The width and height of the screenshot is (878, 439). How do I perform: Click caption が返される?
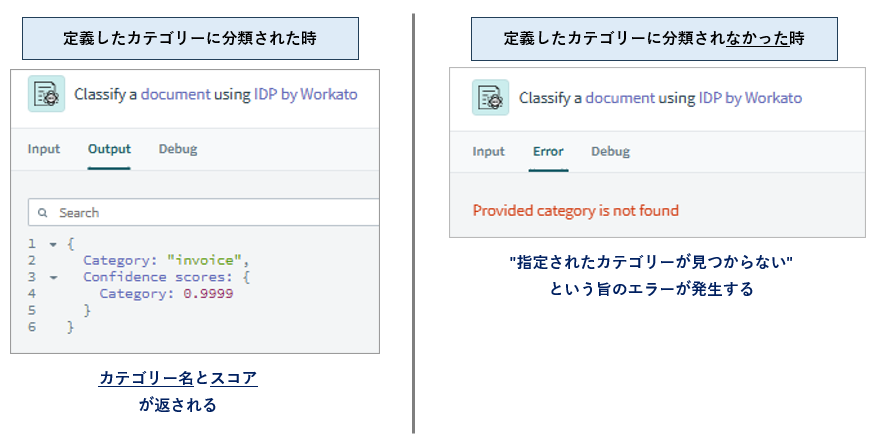click(x=178, y=405)
